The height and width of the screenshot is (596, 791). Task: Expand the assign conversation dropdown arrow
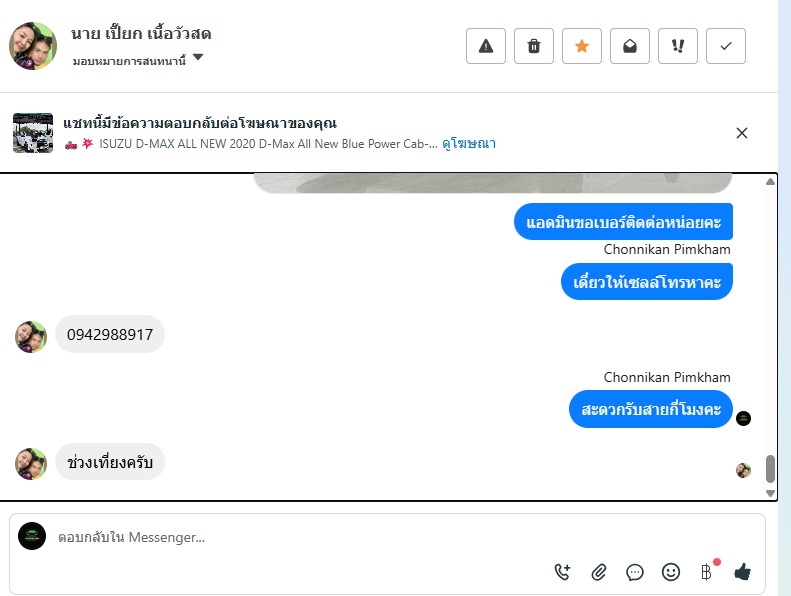pyautogui.click(x=198, y=57)
